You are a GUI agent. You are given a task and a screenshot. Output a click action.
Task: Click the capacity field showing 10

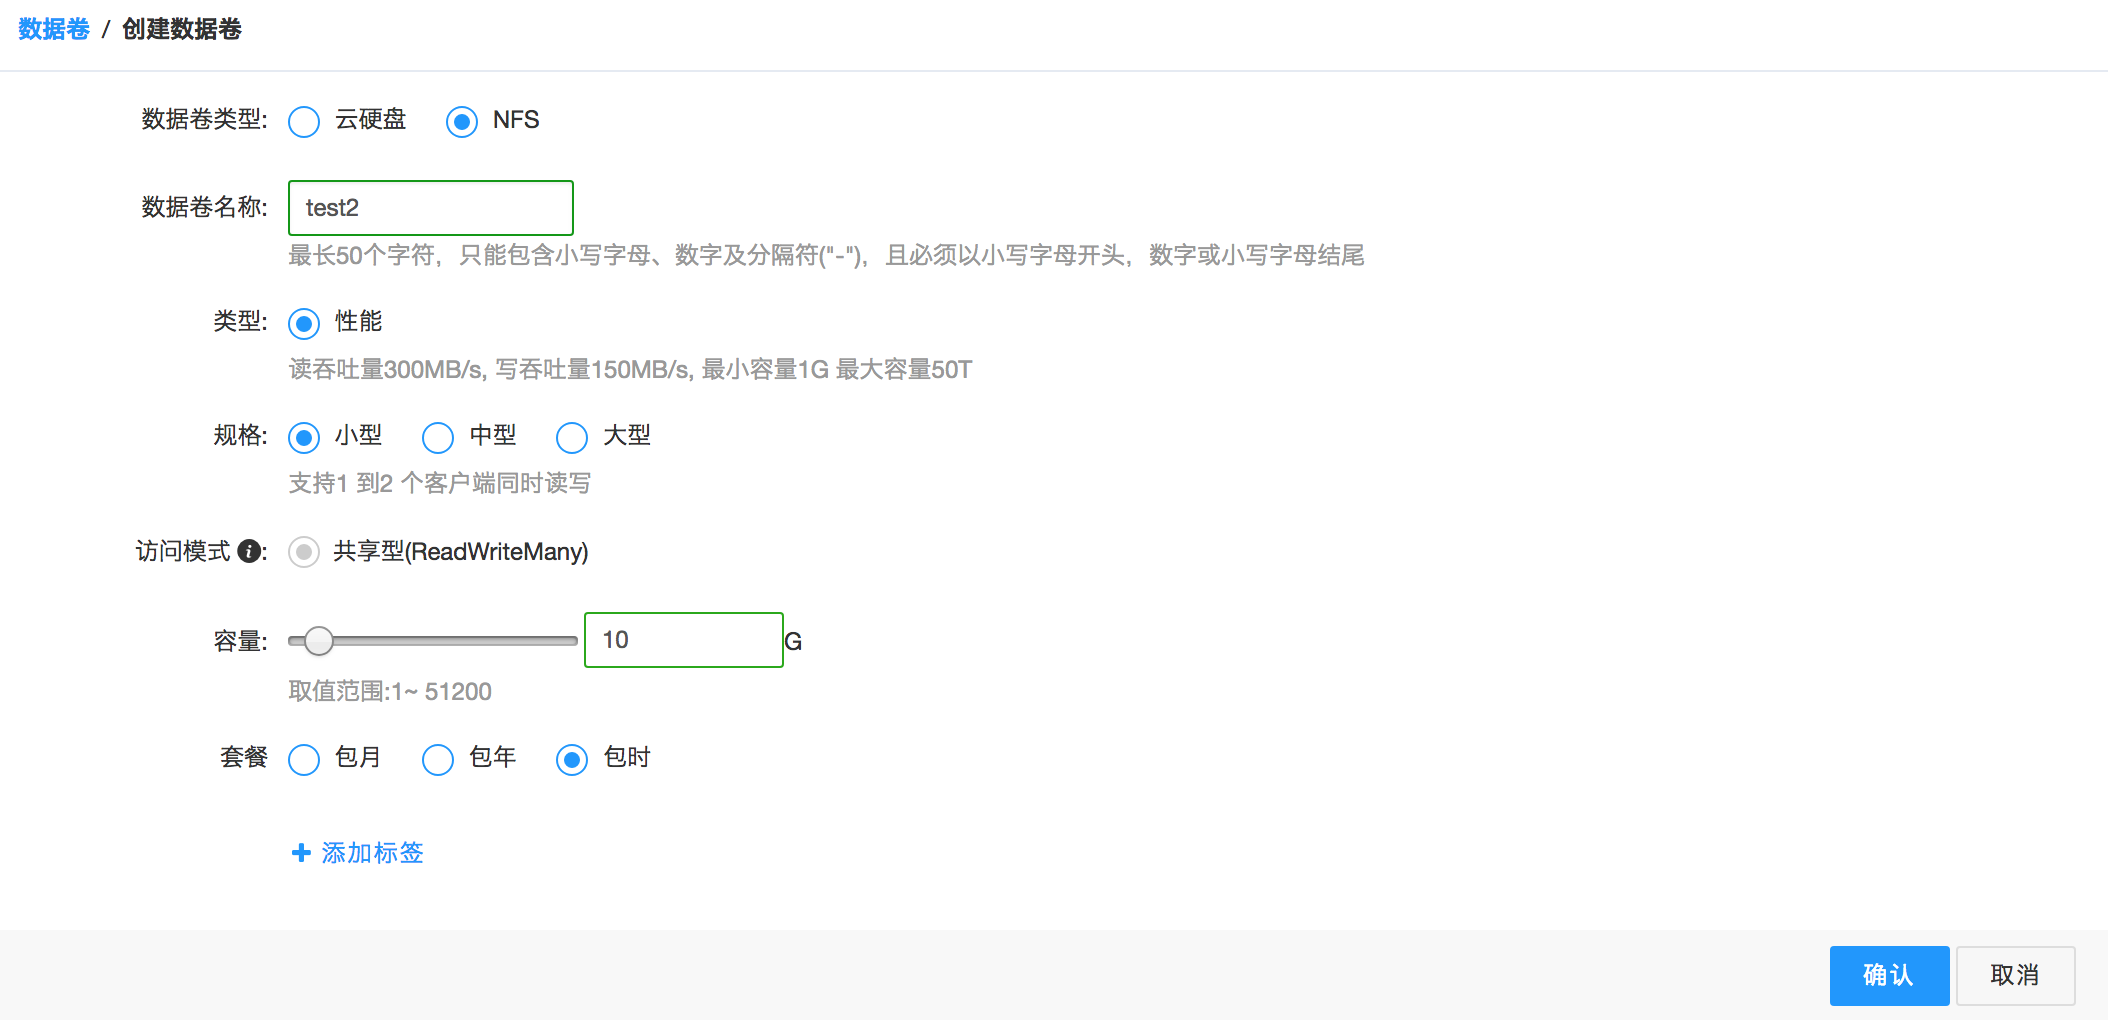[683, 640]
